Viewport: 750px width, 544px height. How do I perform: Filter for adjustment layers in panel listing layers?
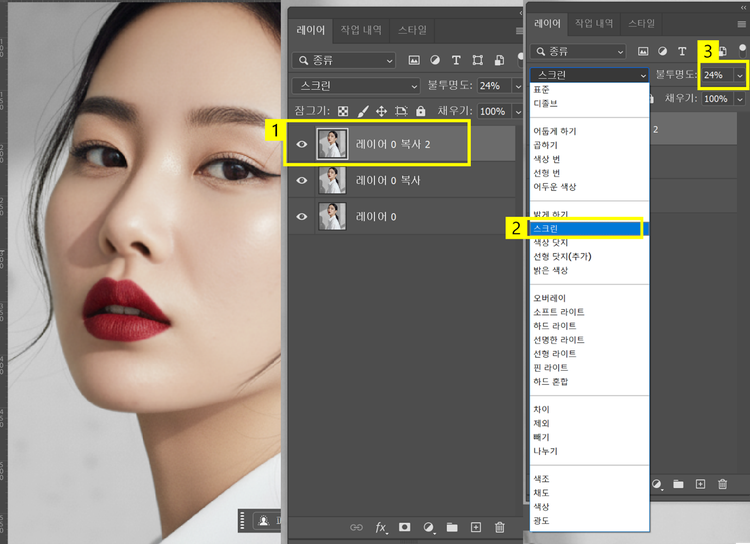[435, 60]
